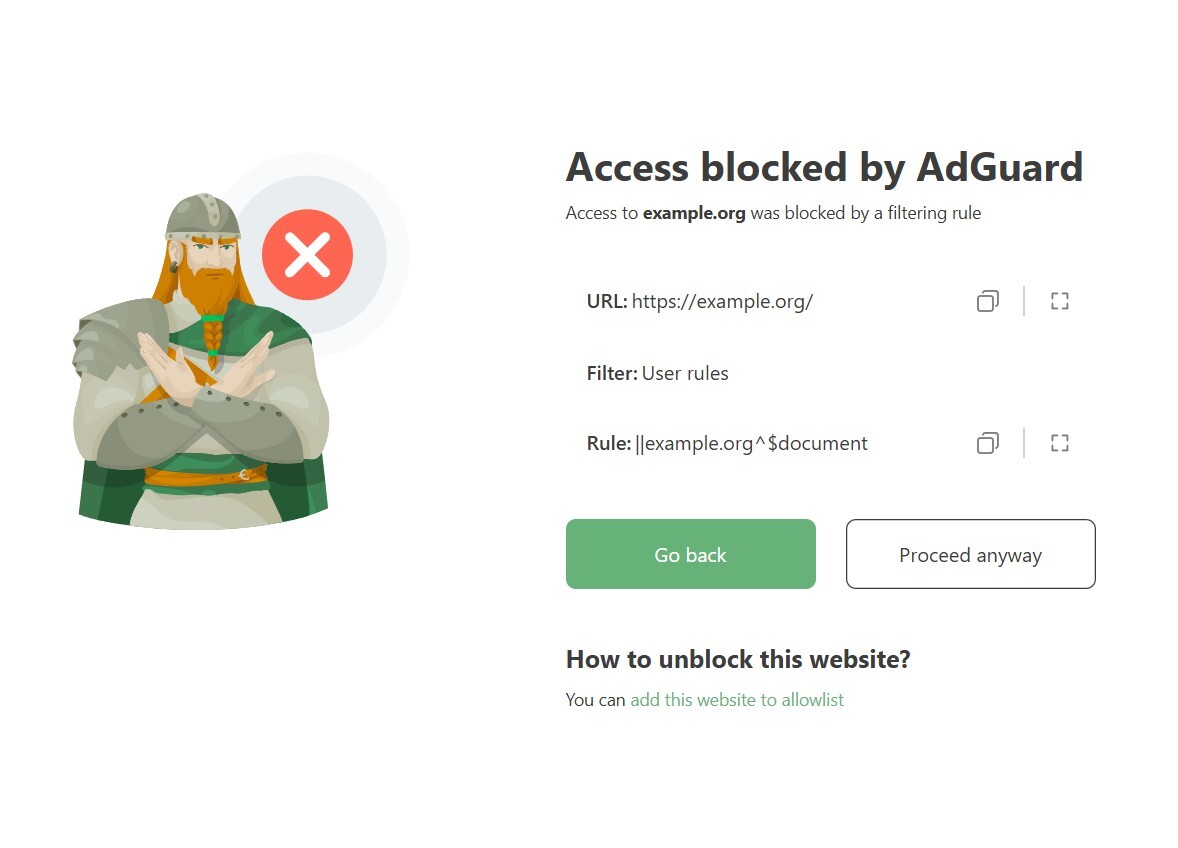Click the How to unblock this website heading
This screenshot has width=1178, height=848.
[x=738, y=659]
